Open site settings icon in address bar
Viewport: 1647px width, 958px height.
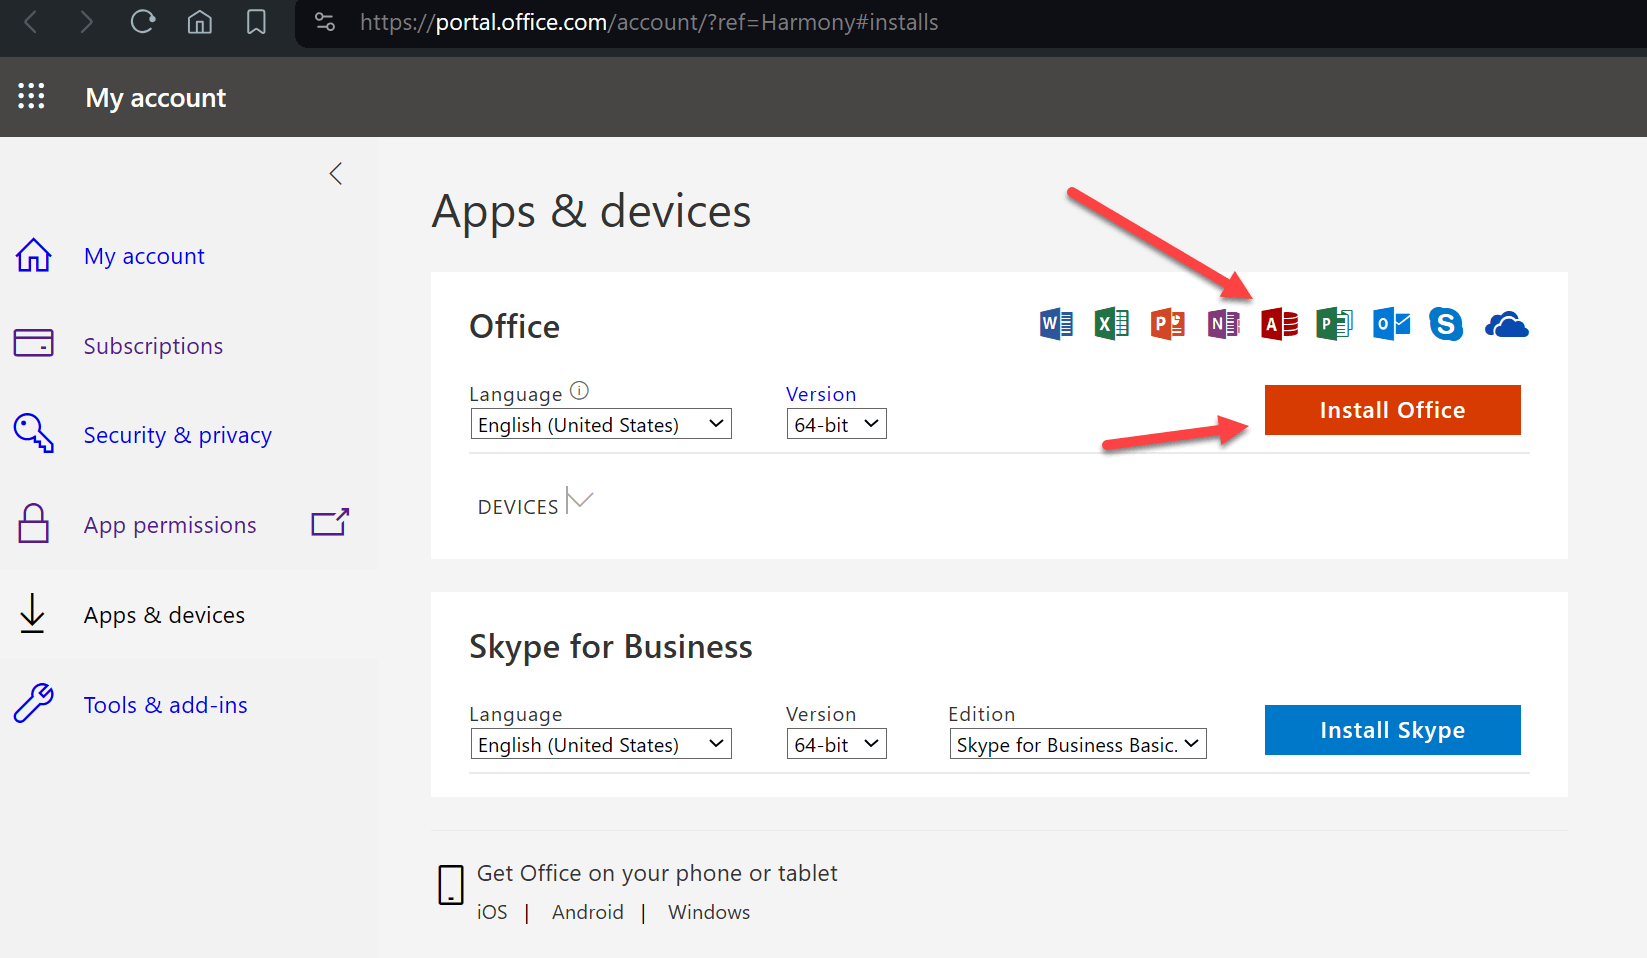(325, 22)
